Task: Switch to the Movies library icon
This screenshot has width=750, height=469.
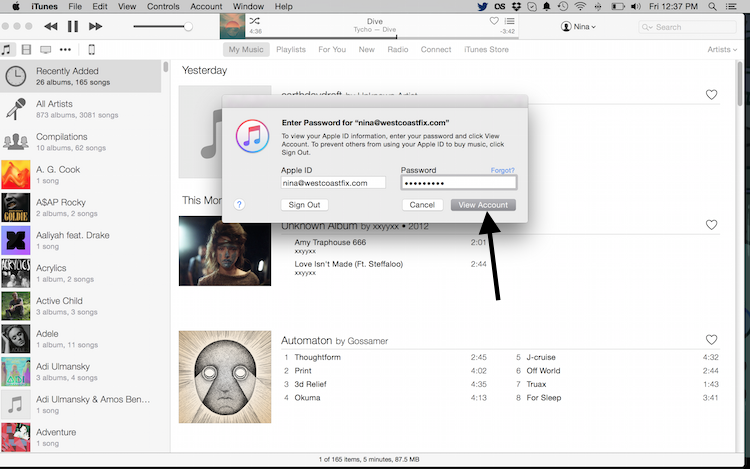Action: click(x=26, y=49)
